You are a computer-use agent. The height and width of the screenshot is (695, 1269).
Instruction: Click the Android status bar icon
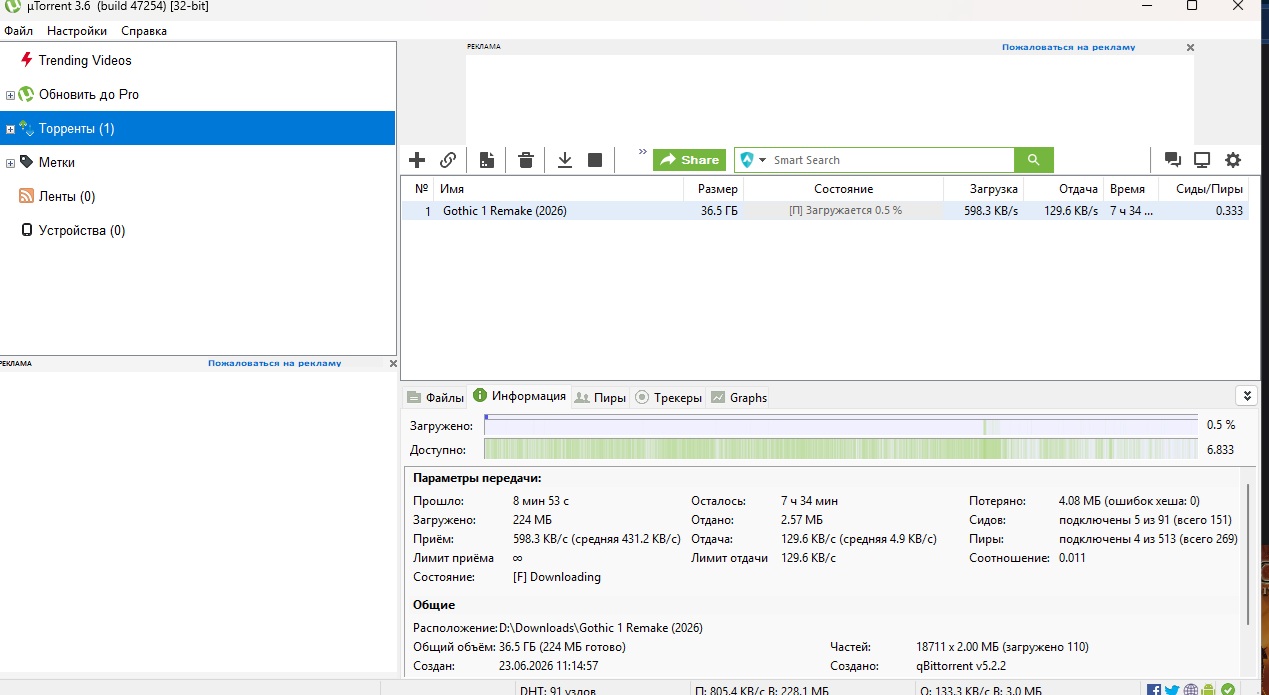coord(1208,690)
